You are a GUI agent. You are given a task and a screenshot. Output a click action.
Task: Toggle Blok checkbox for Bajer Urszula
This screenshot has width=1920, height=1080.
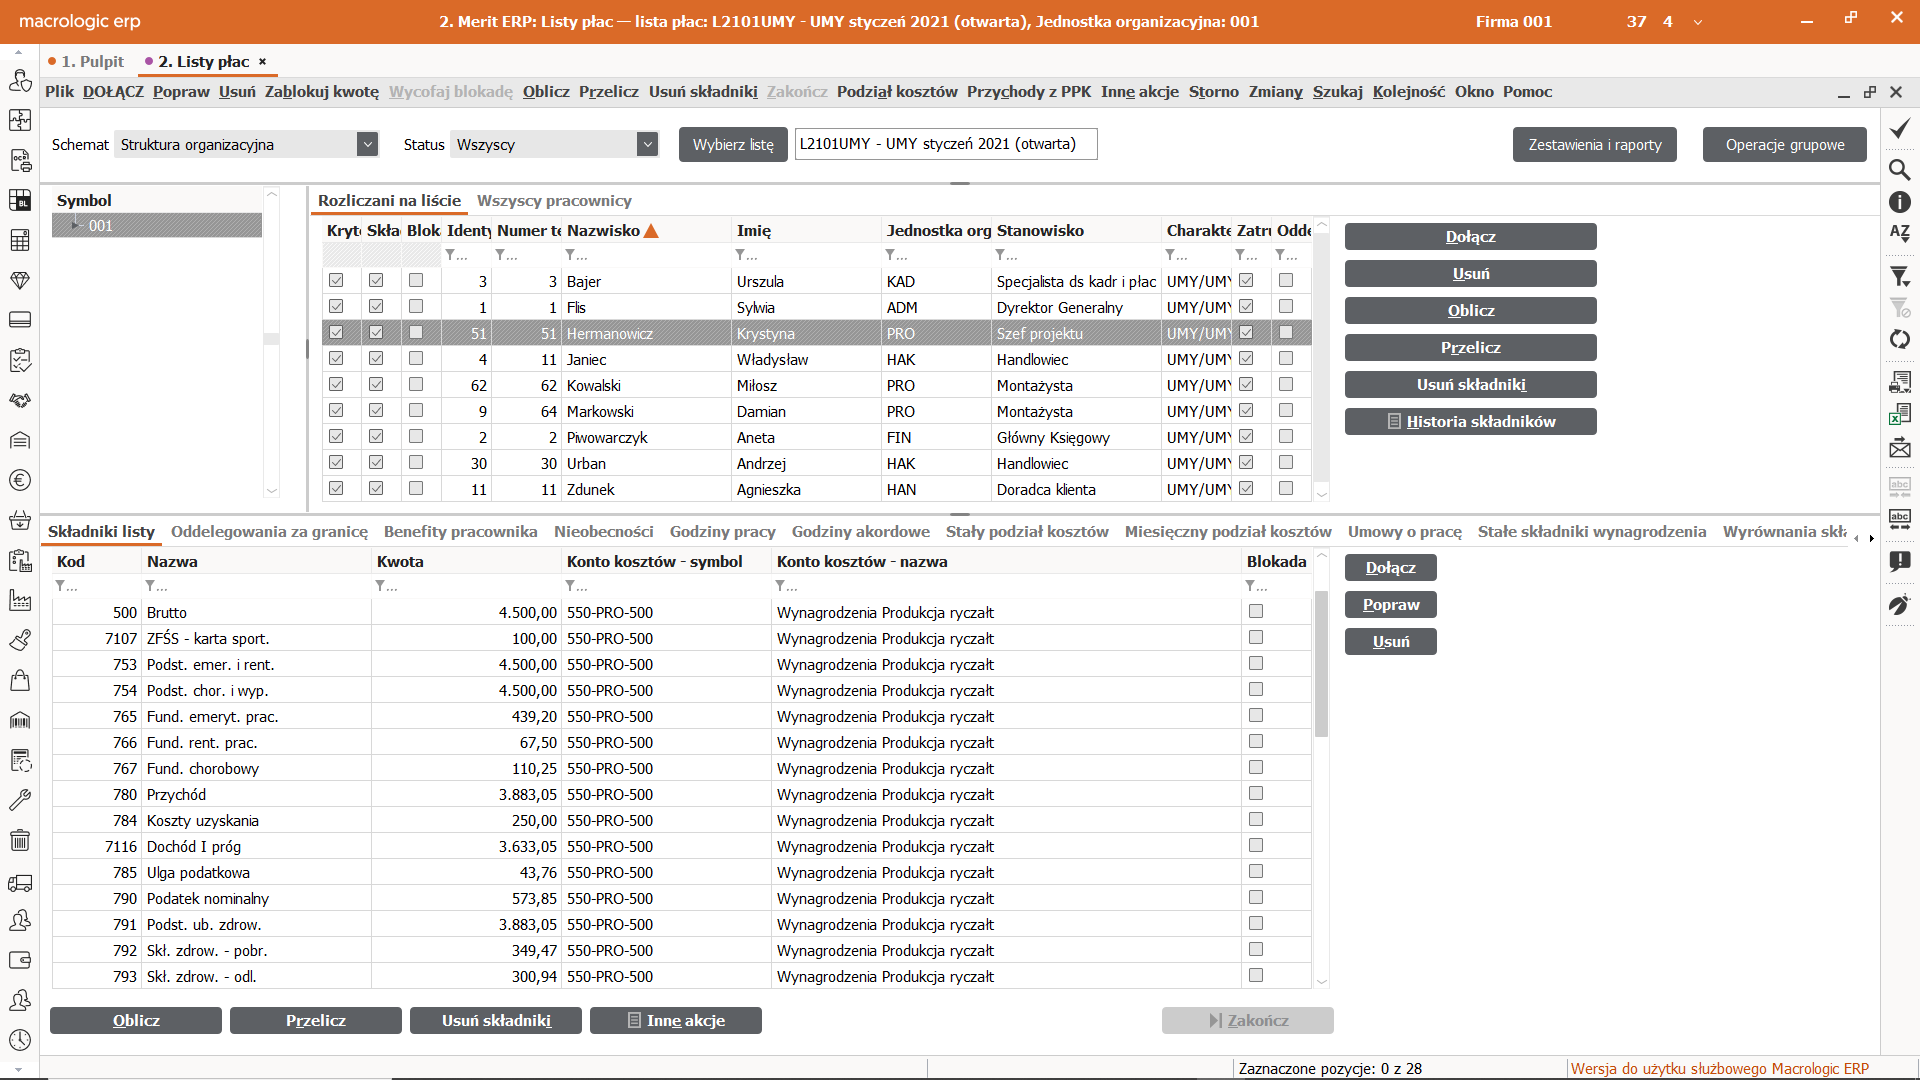416,281
